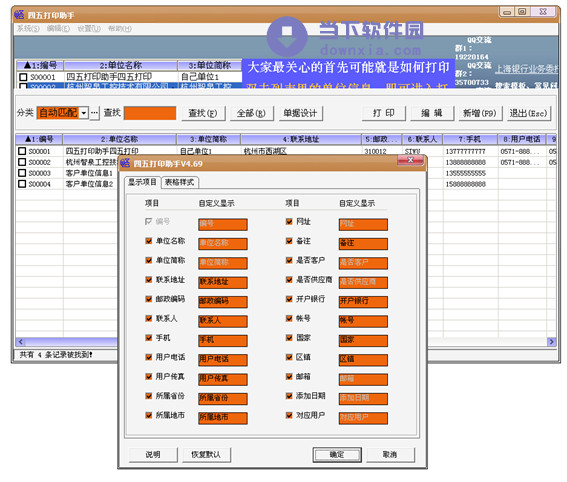This screenshot has width=567, height=482.
Task: Open the 编辑(E) menu
Action: point(58,29)
